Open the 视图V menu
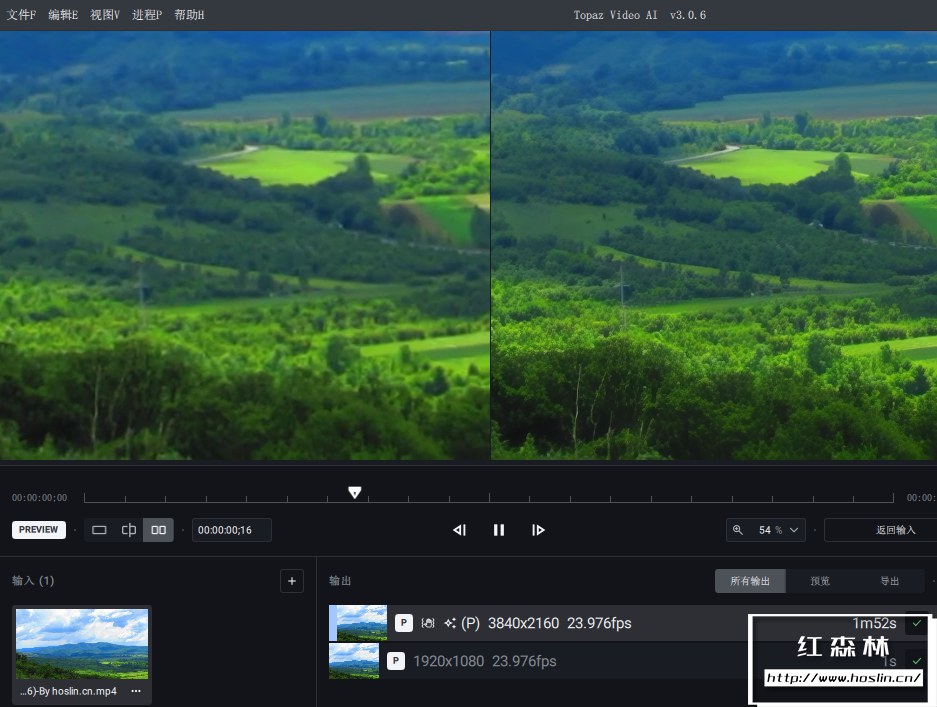Viewport: 937px width, 707px height. tap(103, 14)
